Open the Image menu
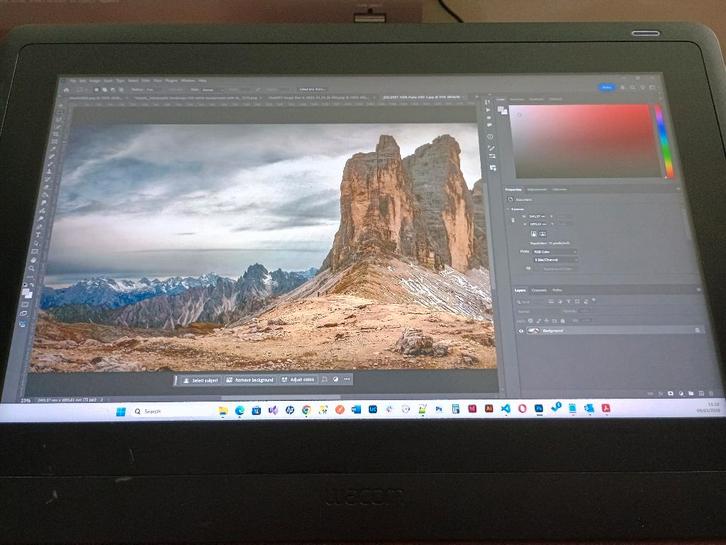The height and width of the screenshot is (545, 726). coord(94,81)
